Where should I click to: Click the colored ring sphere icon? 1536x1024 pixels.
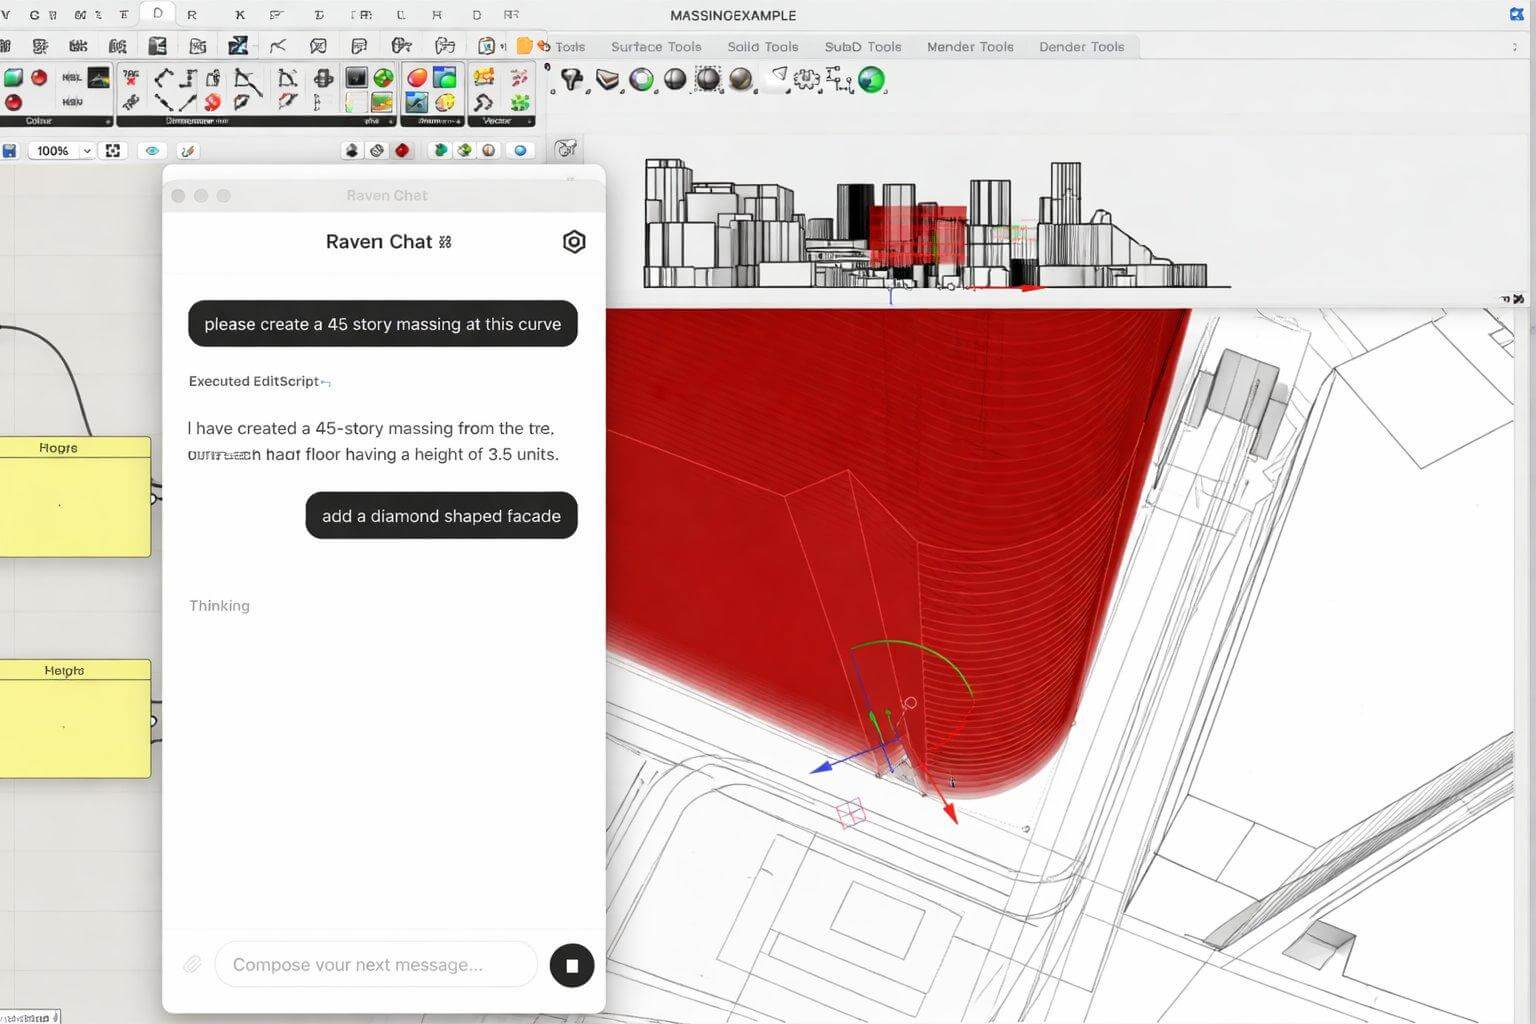click(641, 80)
